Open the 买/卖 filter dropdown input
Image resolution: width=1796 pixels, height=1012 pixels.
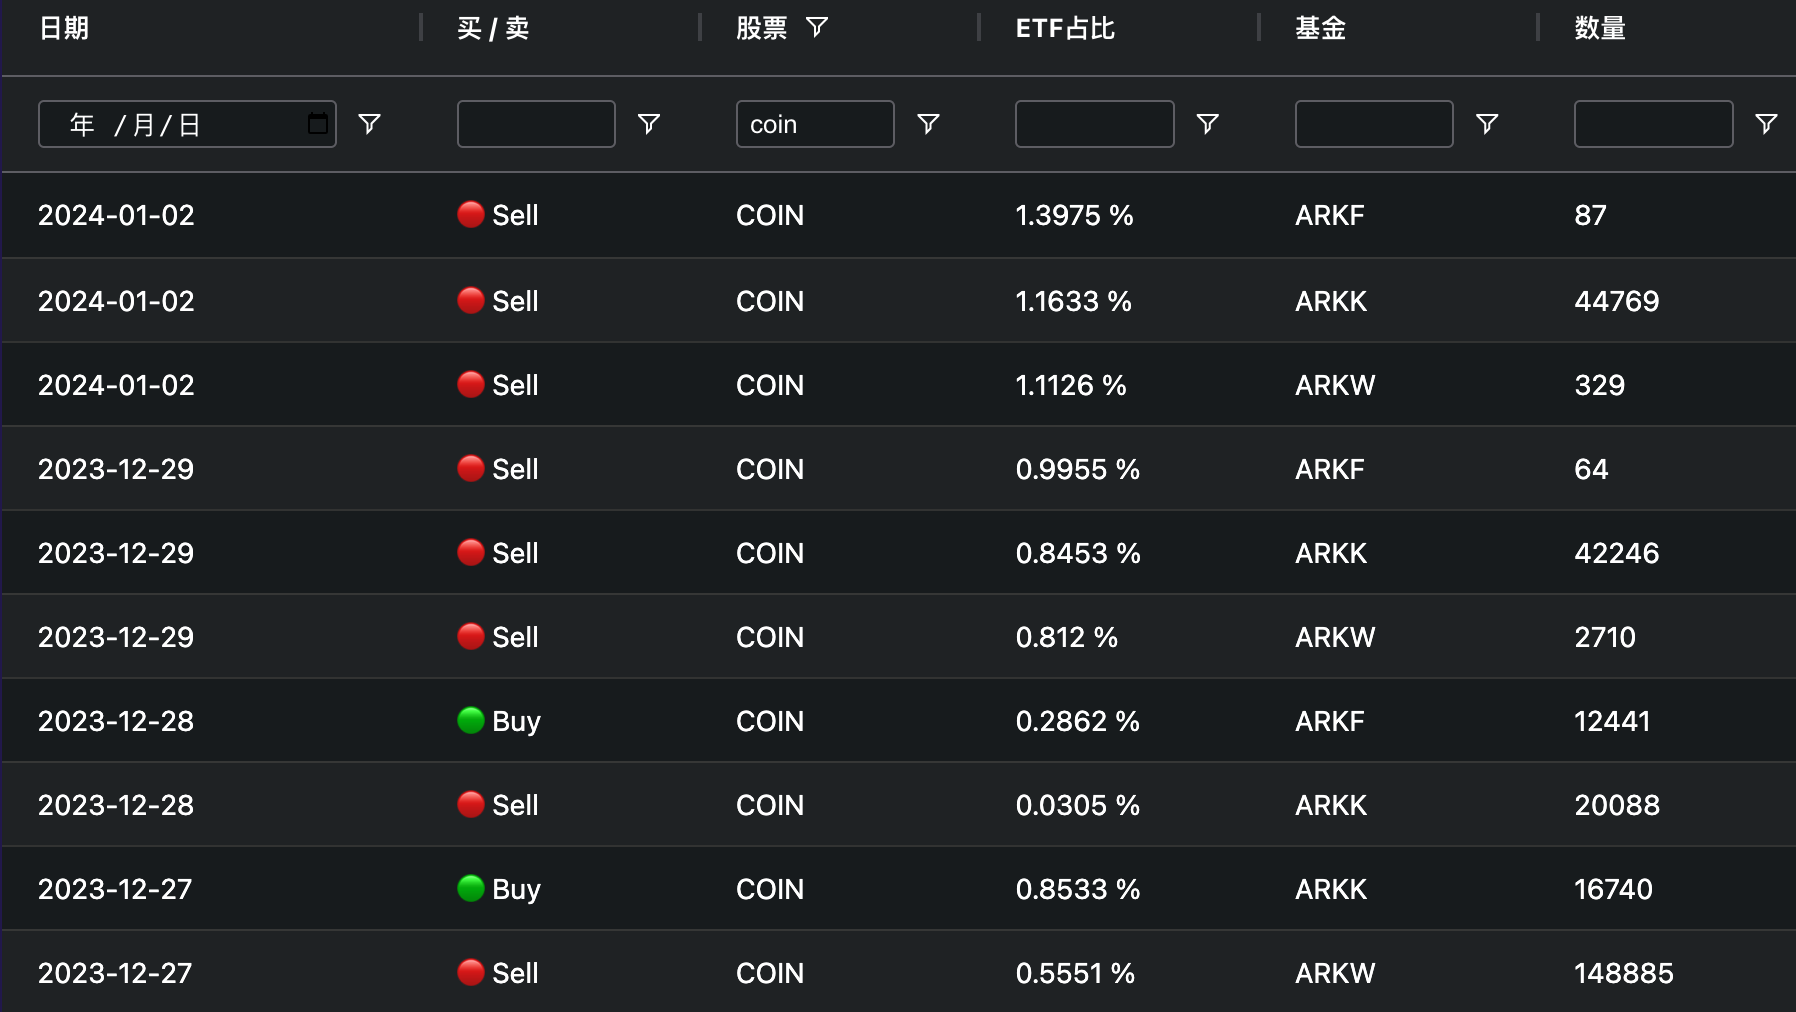[536, 123]
